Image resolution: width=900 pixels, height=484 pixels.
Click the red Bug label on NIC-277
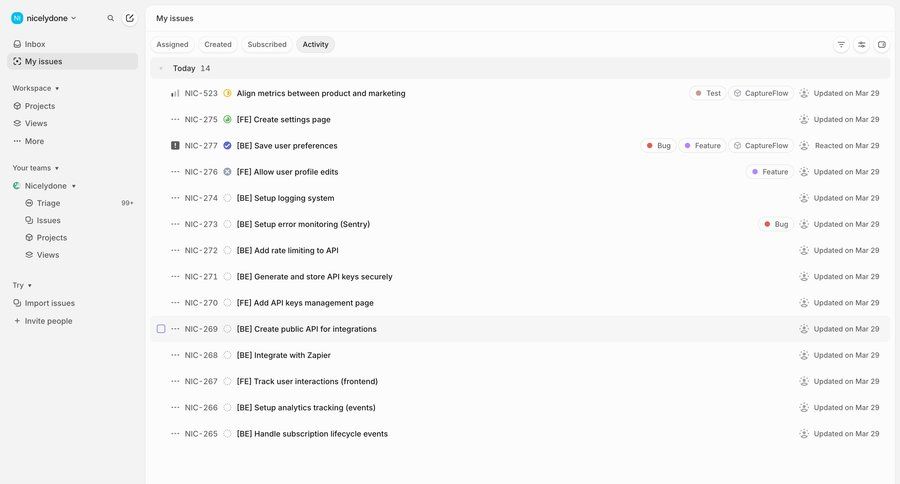coord(658,146)
